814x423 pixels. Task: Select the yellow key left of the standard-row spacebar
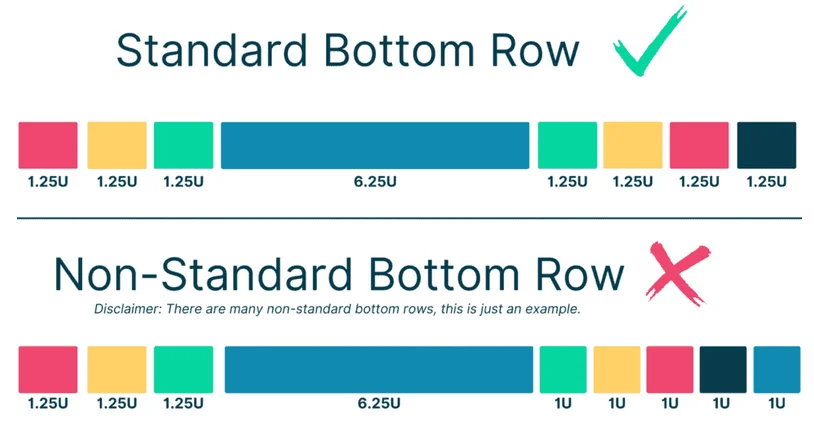point(117,145)
